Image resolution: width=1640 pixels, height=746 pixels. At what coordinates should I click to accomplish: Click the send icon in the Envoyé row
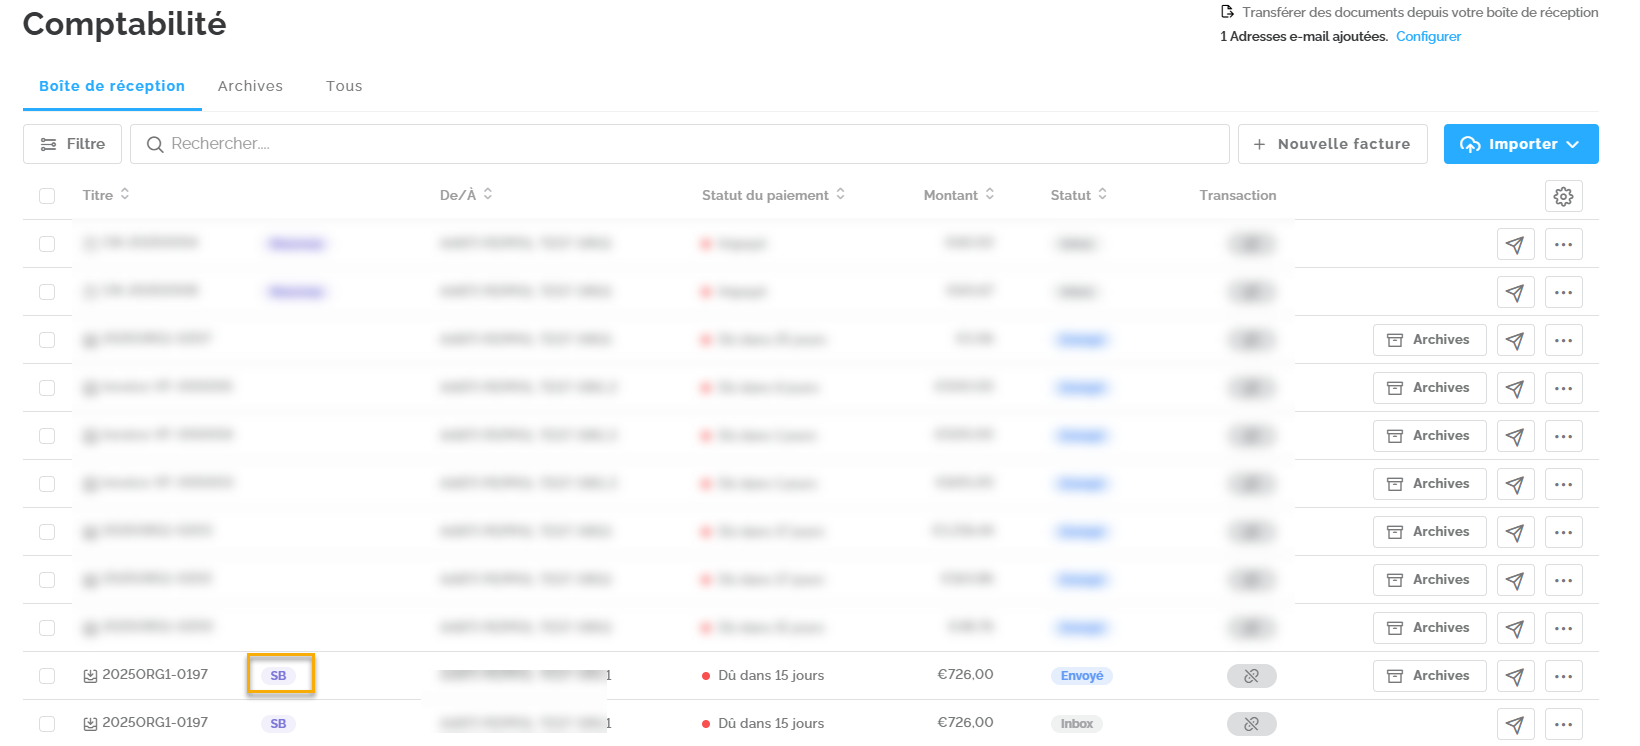coord(1515,676)
